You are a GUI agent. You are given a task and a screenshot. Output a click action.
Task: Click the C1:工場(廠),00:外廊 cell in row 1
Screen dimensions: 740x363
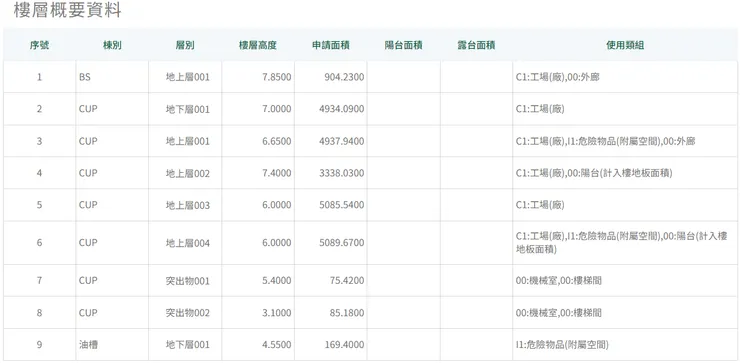(626, 77)
